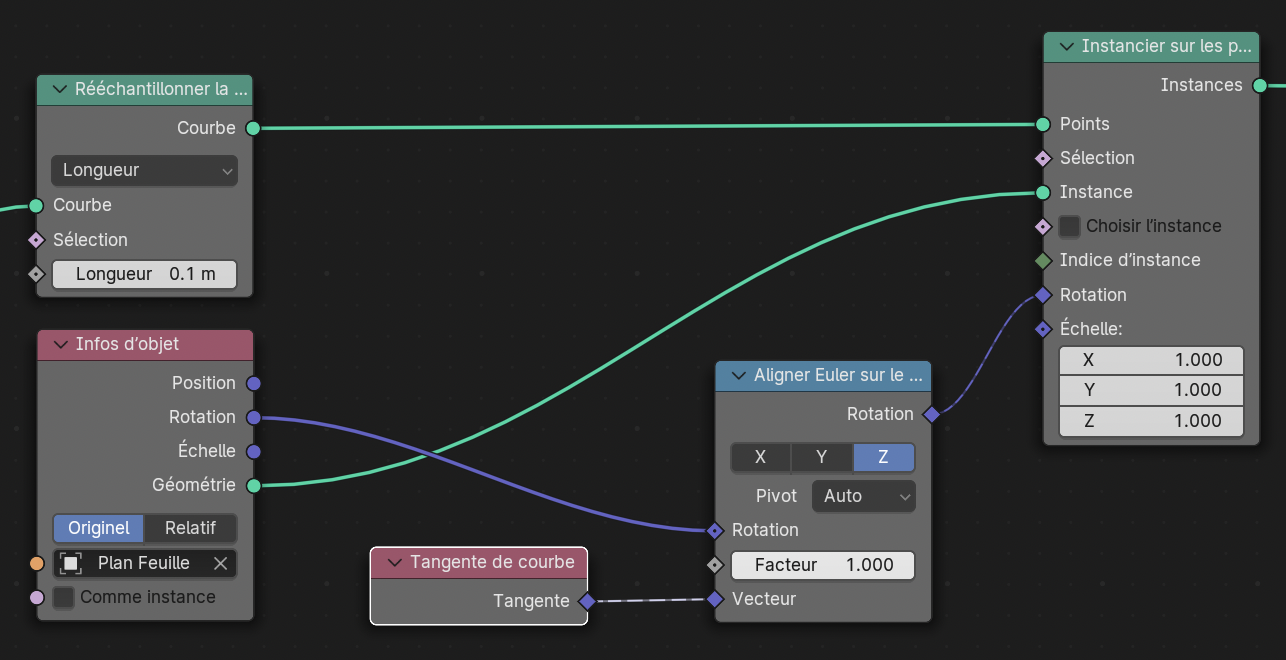Viewport: 1286px width, 660px height.
Task: Clear the Plan Feuille object with X icon
Action: (x=221, y=564)
